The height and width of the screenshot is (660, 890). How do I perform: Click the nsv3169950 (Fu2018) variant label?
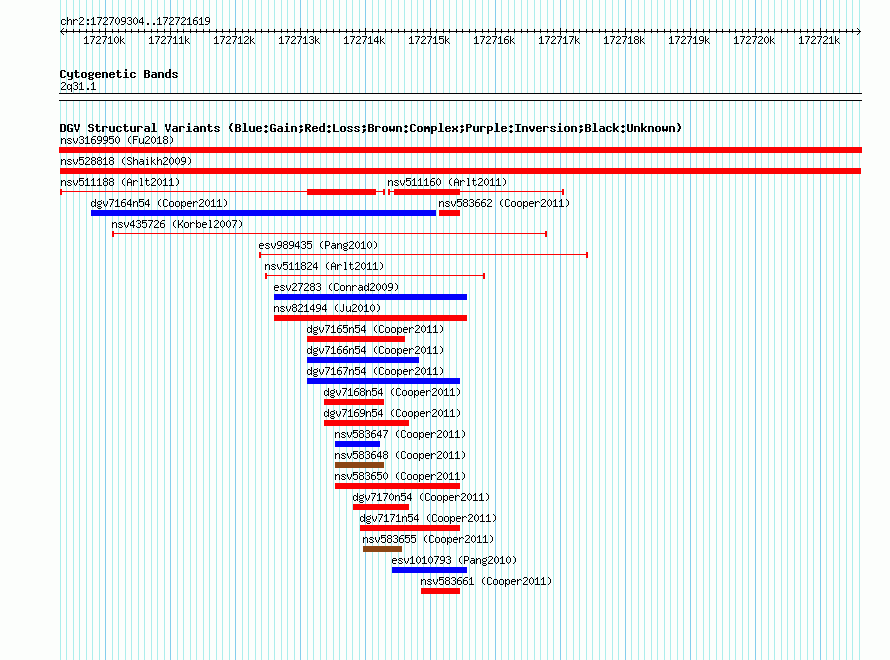point(117,140)
